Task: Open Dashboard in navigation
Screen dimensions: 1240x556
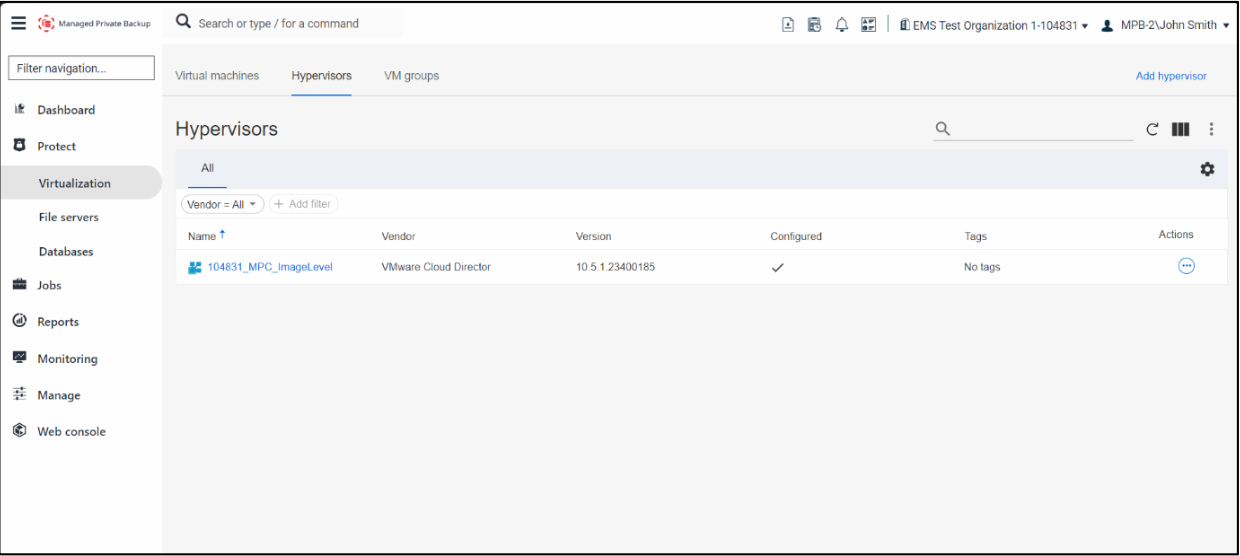Action: 66,110
